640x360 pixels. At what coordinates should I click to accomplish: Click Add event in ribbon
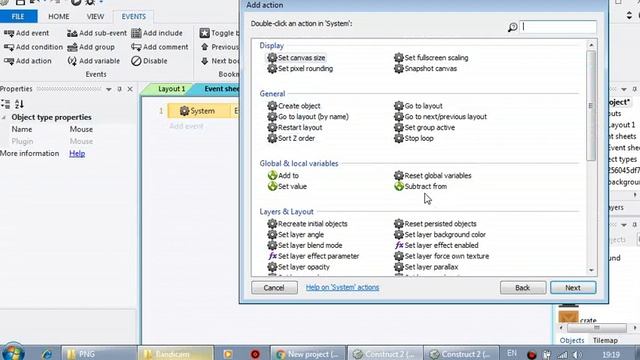click(x=26, y=33)
